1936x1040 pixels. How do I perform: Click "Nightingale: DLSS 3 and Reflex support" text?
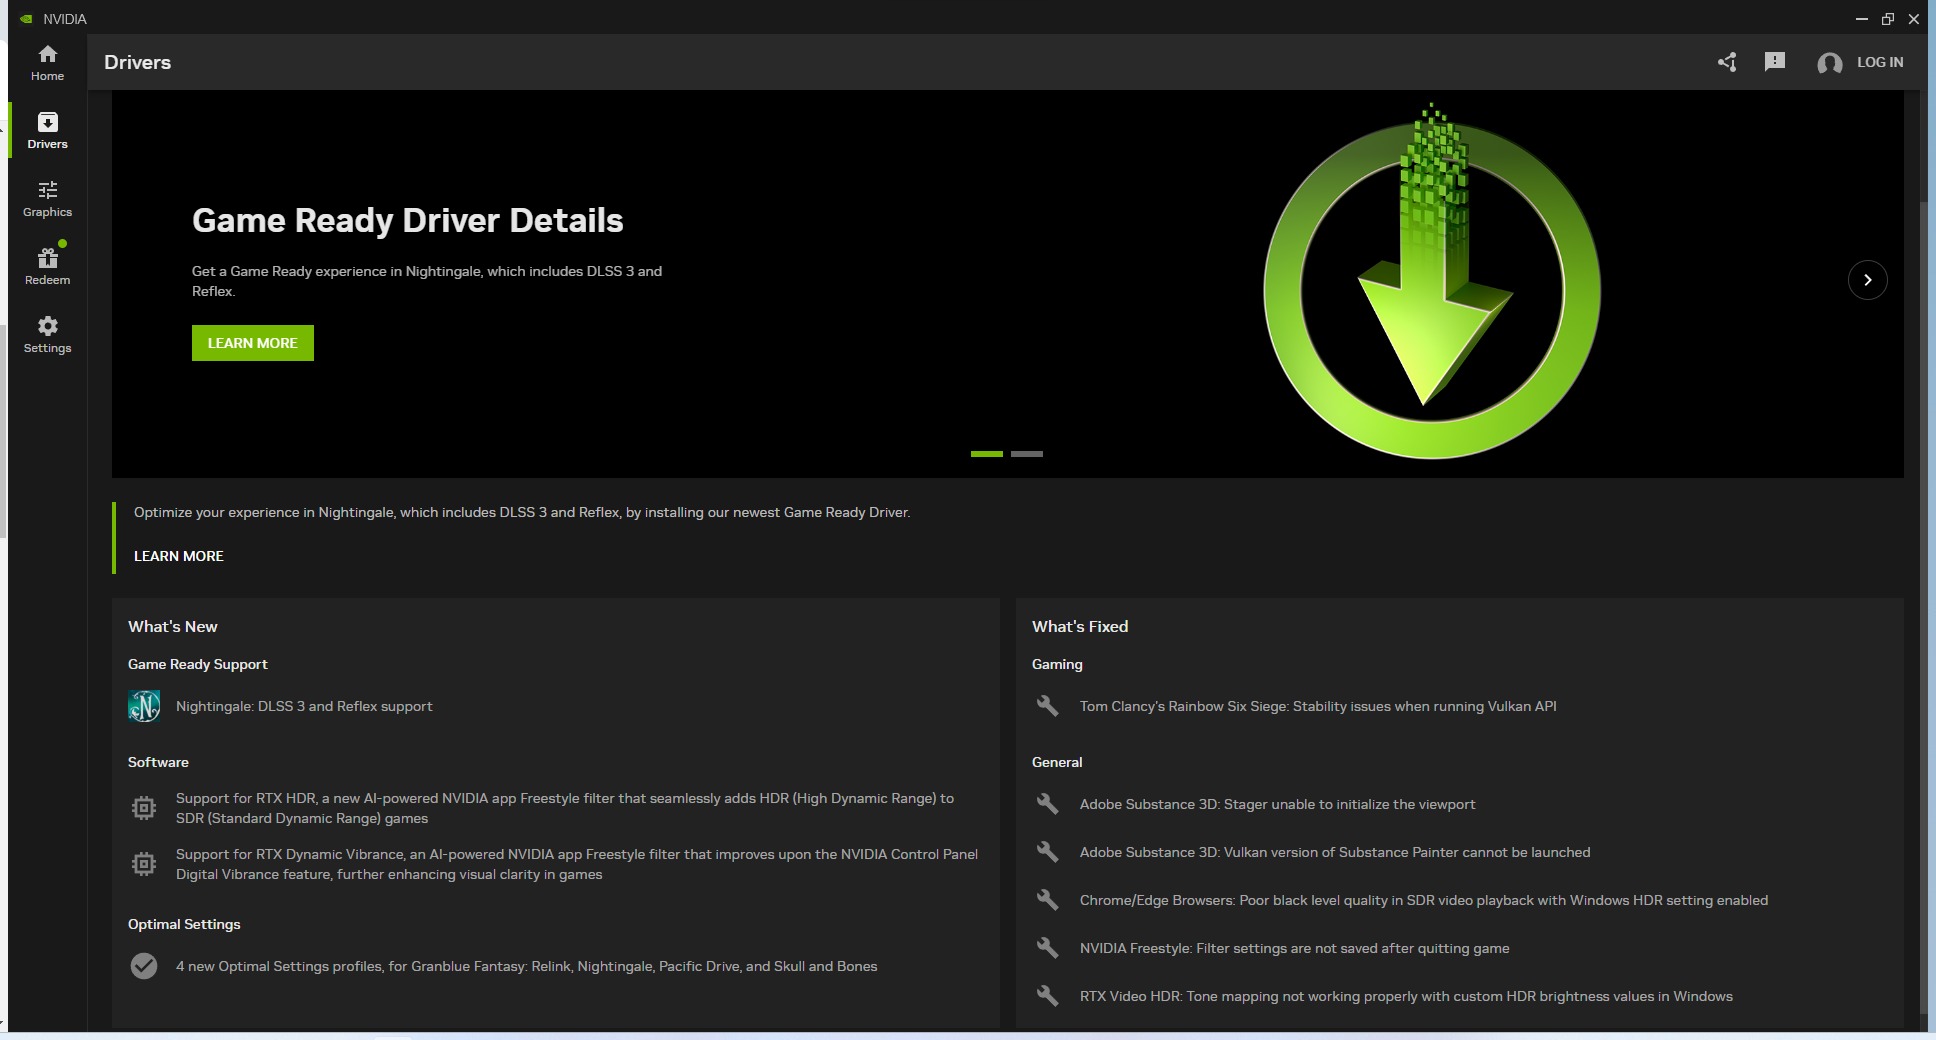point(304,706)
